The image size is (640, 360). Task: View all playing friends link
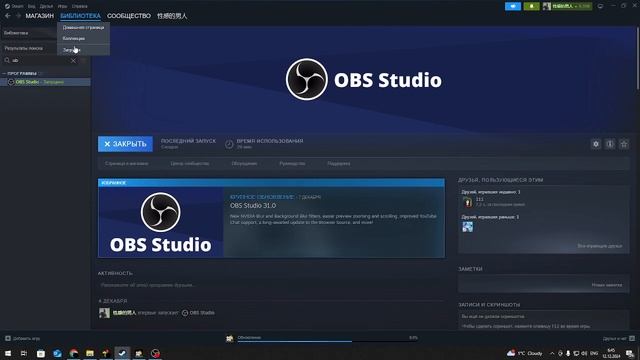point(600,246)
